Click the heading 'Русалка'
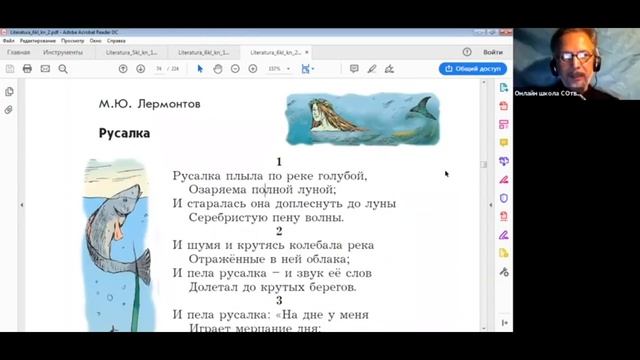640x360 pixels. pyautogui.click(x=124, y=133)
